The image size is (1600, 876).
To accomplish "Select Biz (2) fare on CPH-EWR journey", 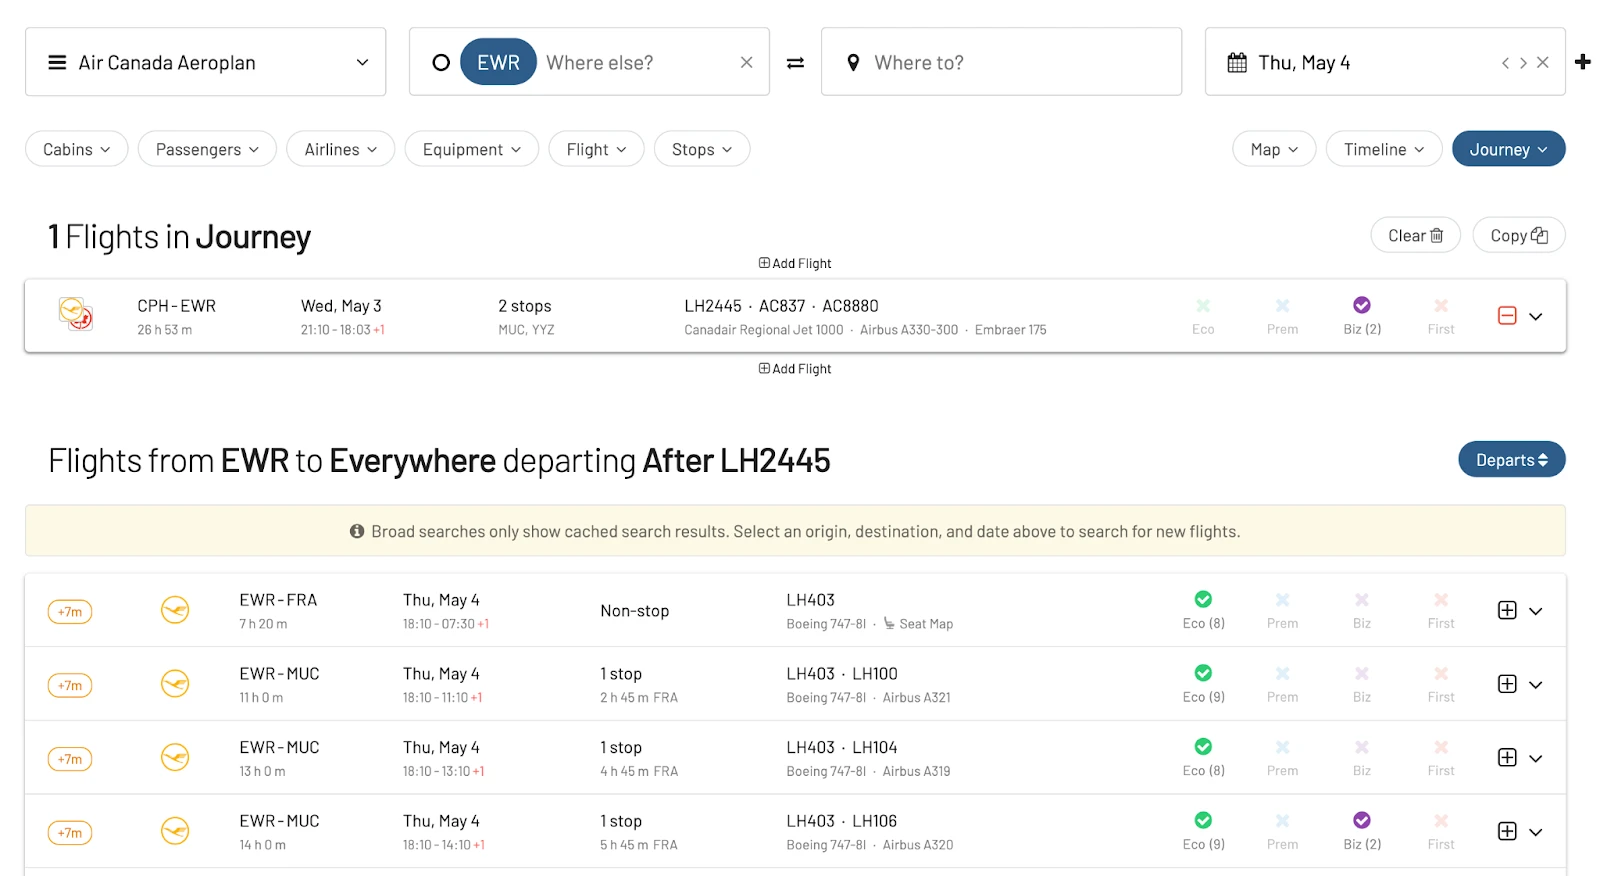I will (1362, 316).
